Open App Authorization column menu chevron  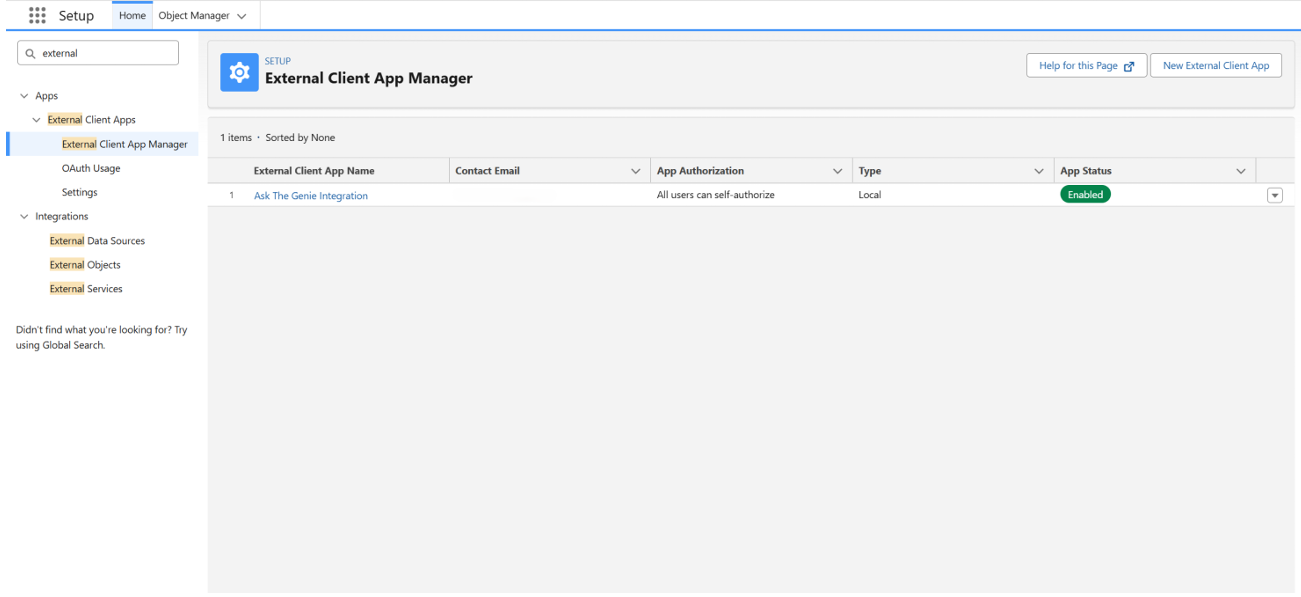(838, 171)
